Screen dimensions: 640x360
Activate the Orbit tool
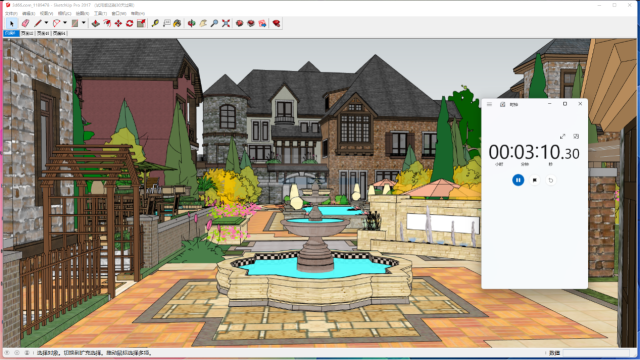(191, 23)
